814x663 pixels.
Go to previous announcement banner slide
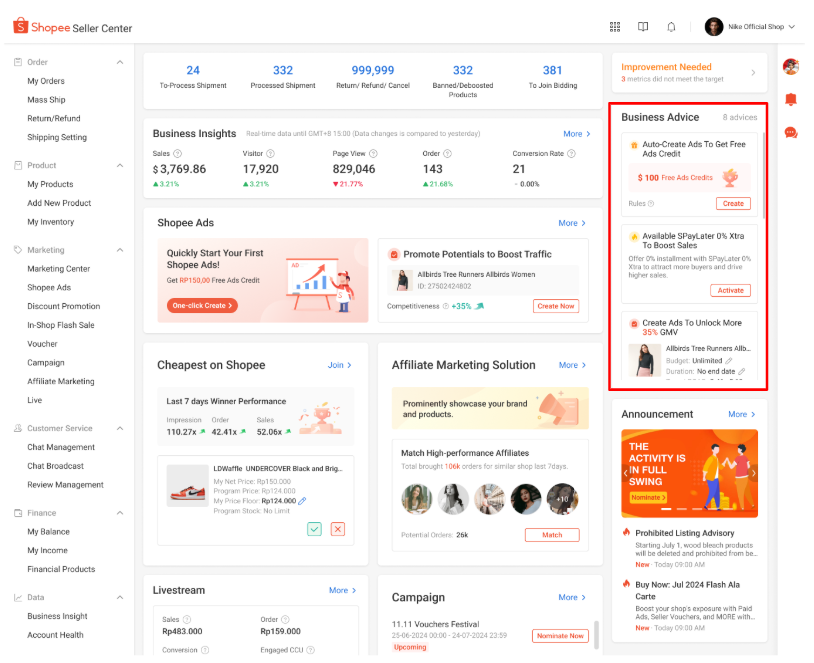(626, 473)
